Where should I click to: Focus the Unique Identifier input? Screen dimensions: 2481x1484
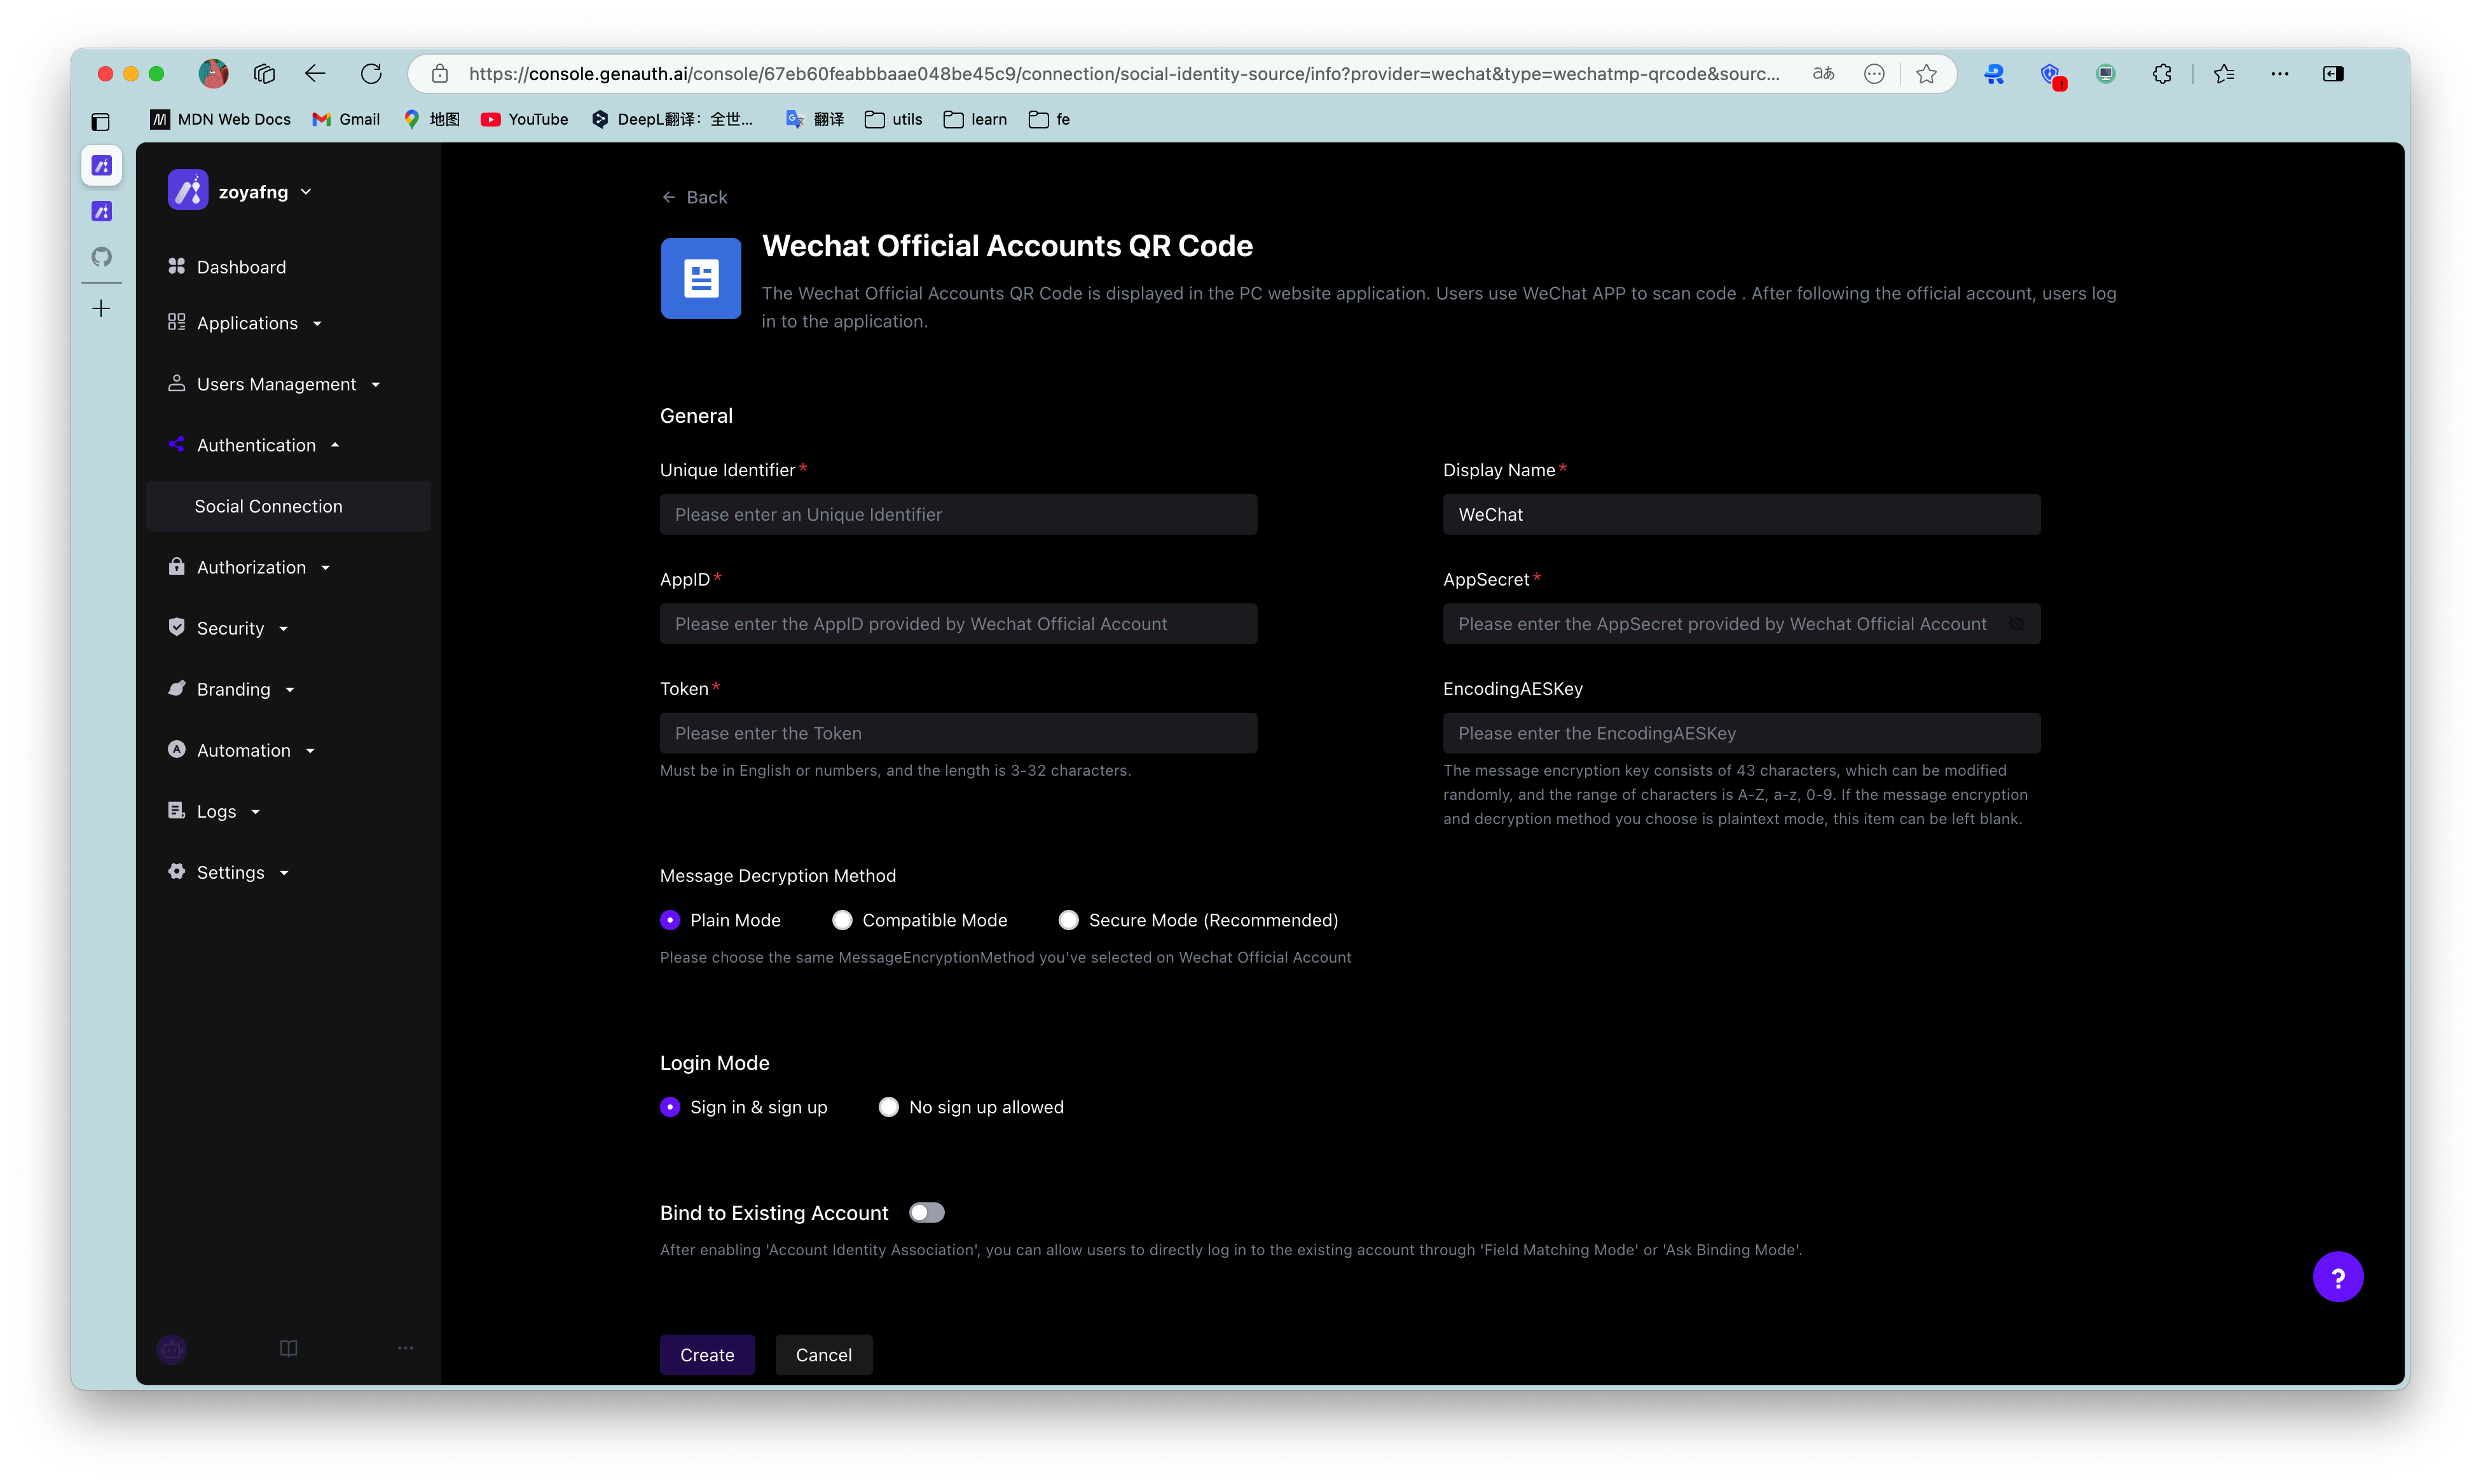(x=958, y=514)
